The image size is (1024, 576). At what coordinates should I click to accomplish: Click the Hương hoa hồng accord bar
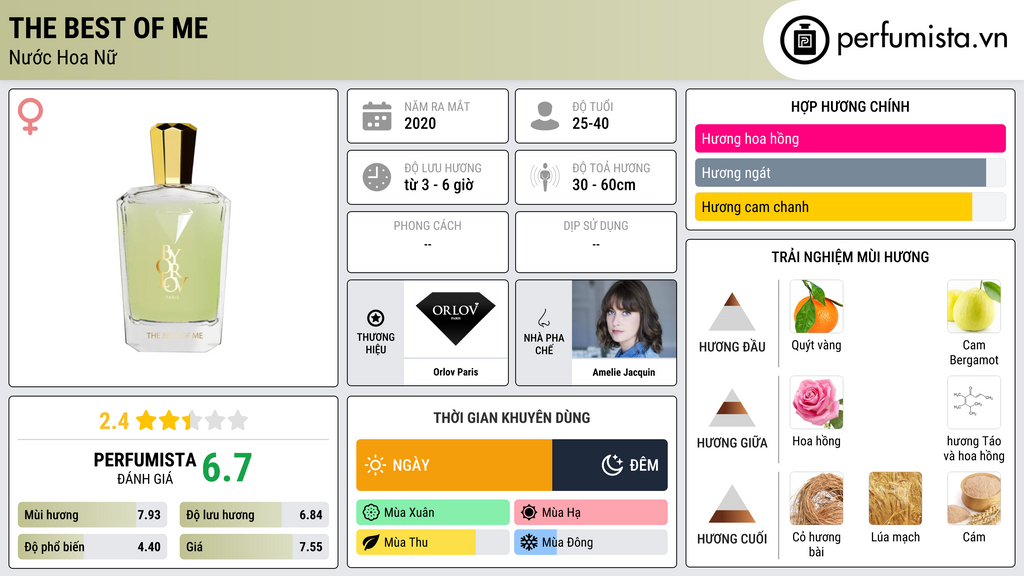pyautogui.click(x=850, y=138)
